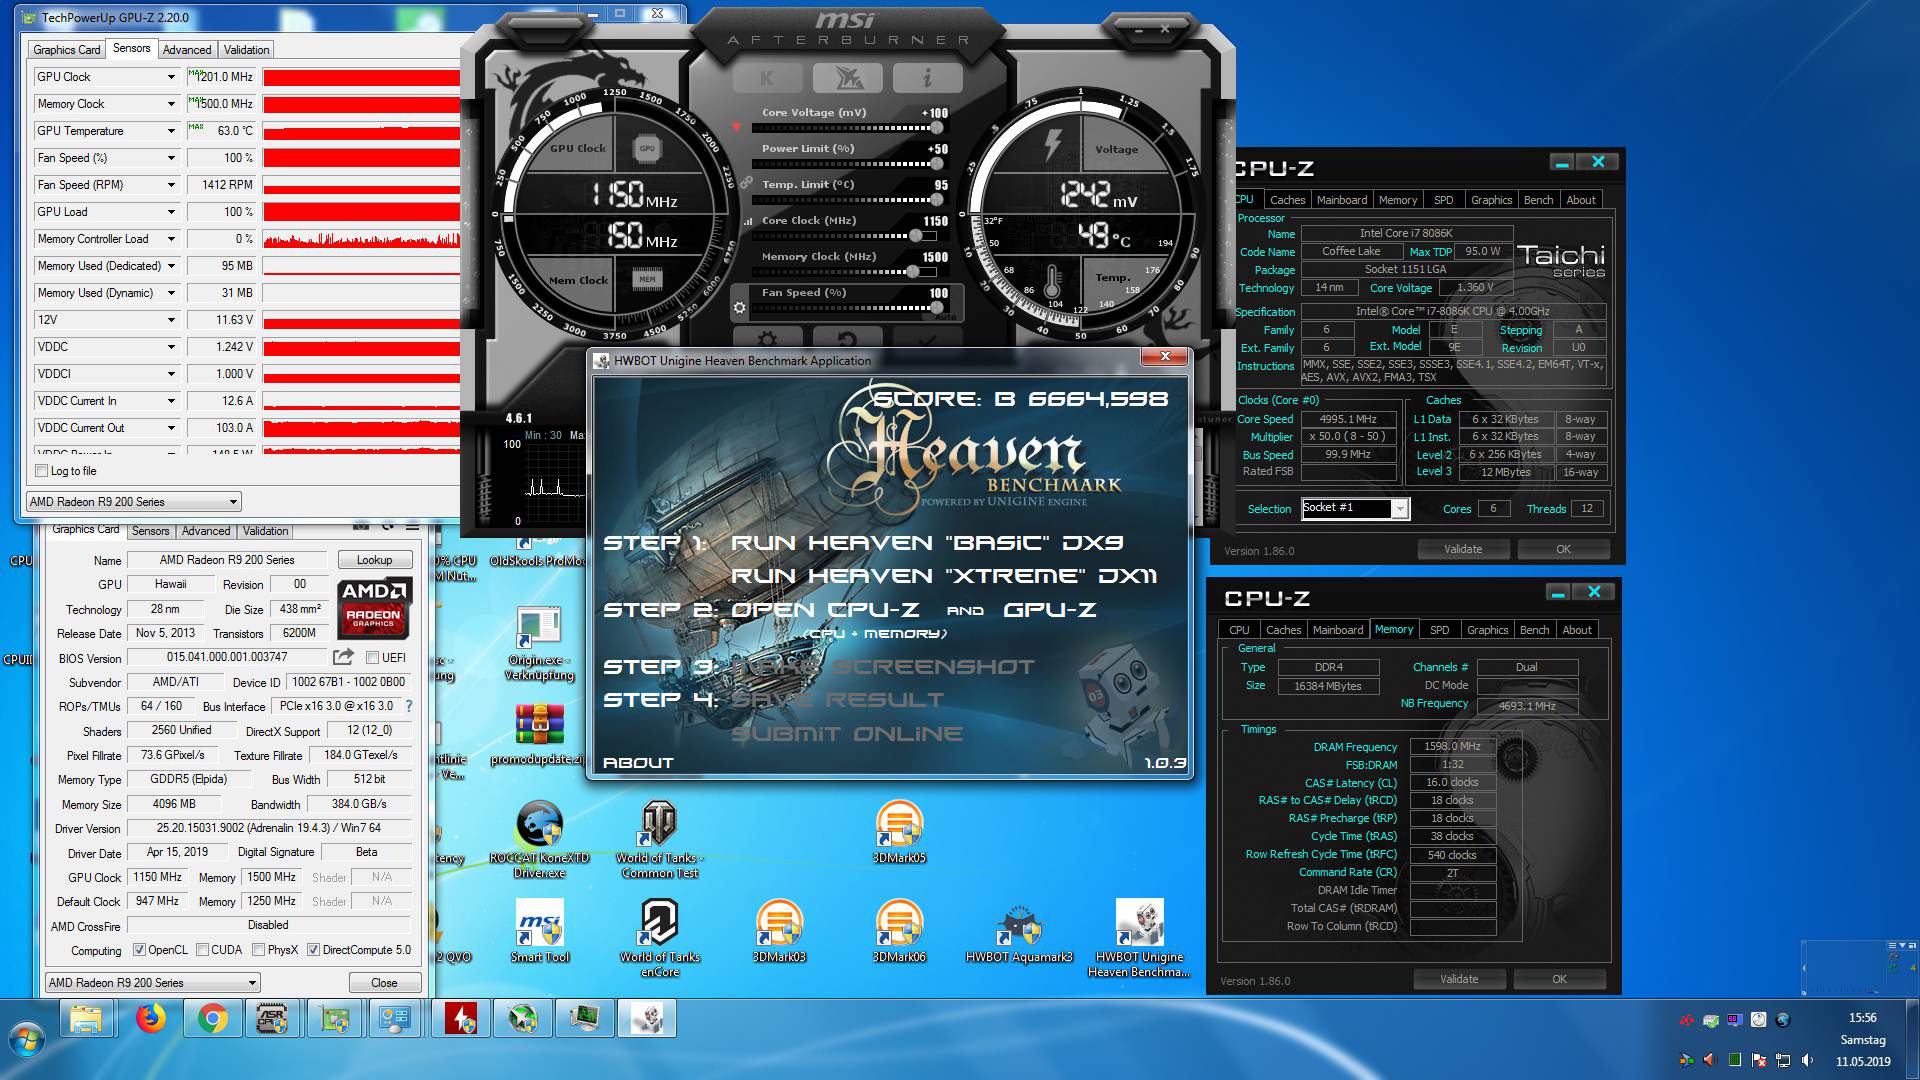
Task: Click the fan speed gear settings icon
Action: (739, 308)
